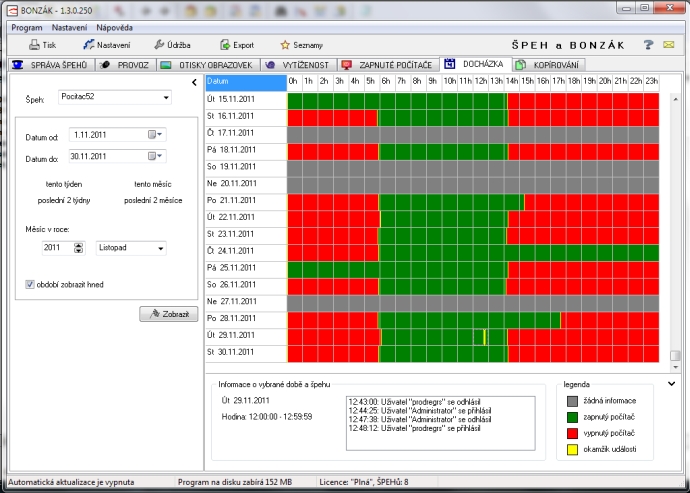The image size is (690, 493).
Task: Open the Datum od calendar dropdown
Action: coord(155,135)
